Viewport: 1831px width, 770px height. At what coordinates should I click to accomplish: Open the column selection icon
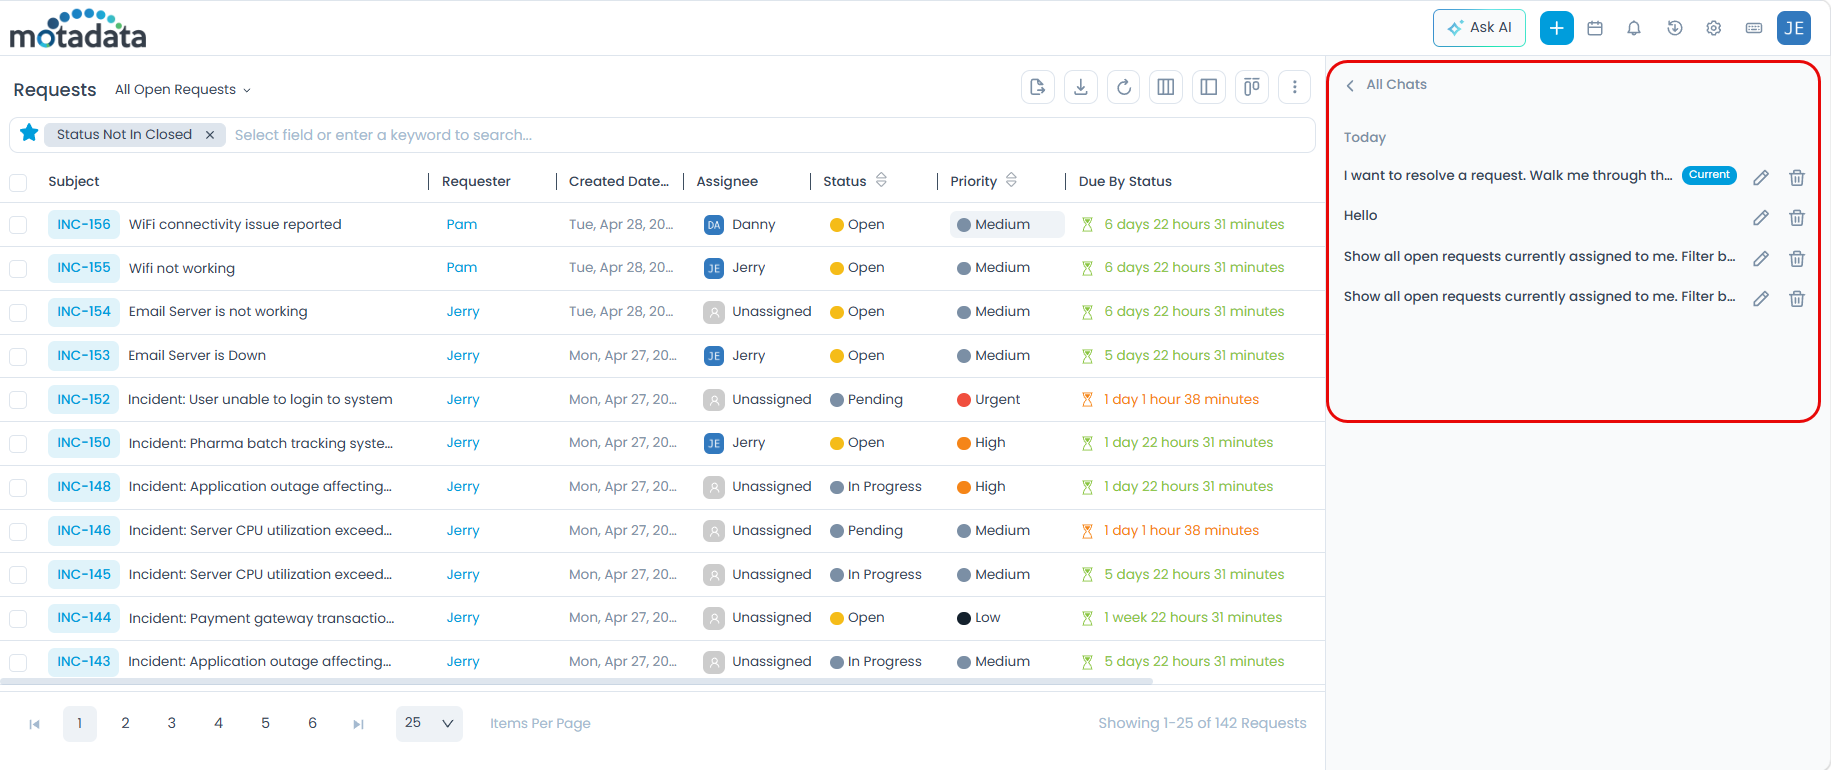coord(1166,87)
